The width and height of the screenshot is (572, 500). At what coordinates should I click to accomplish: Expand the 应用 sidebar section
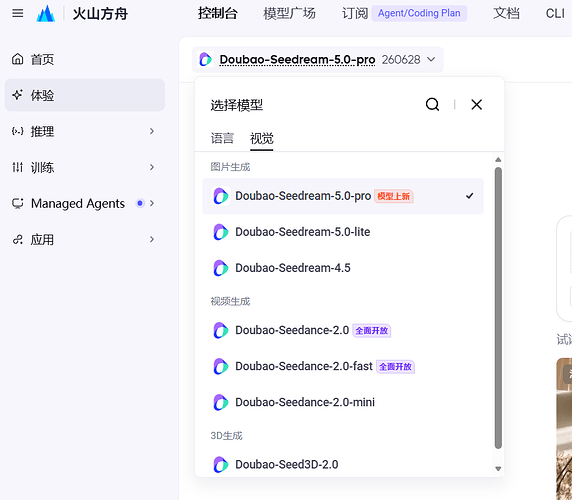tap(152, 239)
